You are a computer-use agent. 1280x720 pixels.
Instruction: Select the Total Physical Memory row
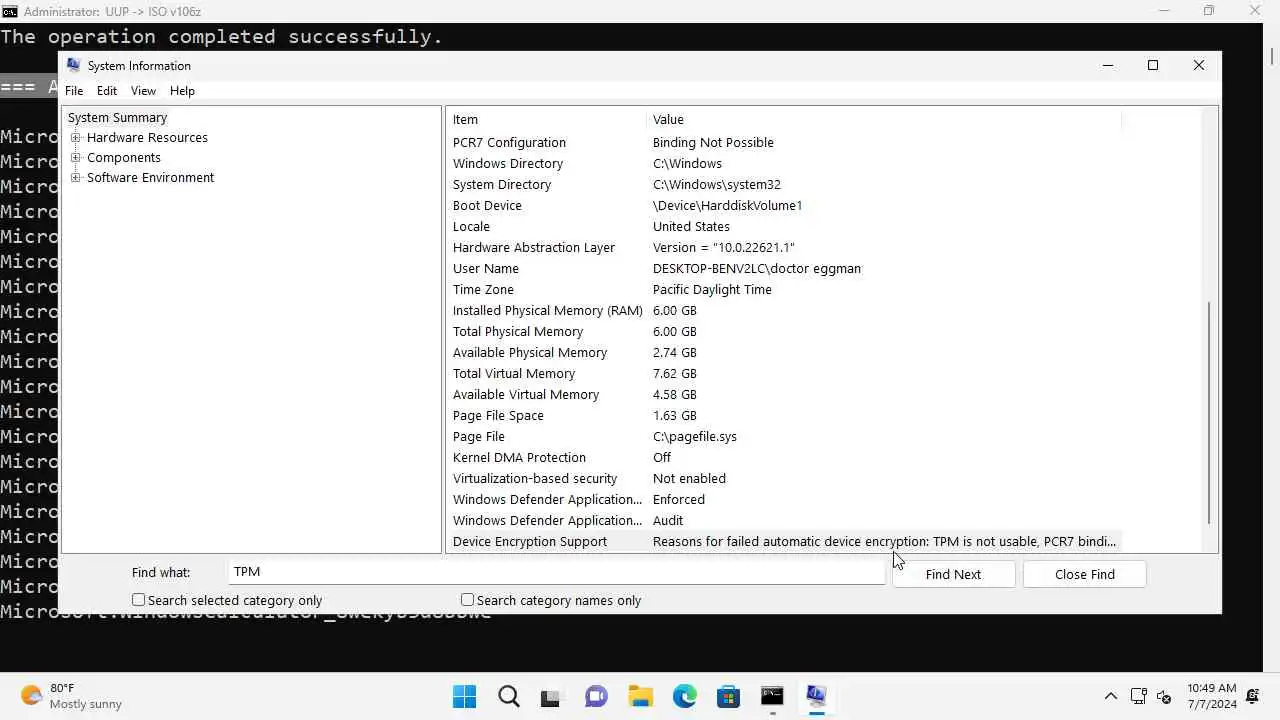(x=784, y=332)
